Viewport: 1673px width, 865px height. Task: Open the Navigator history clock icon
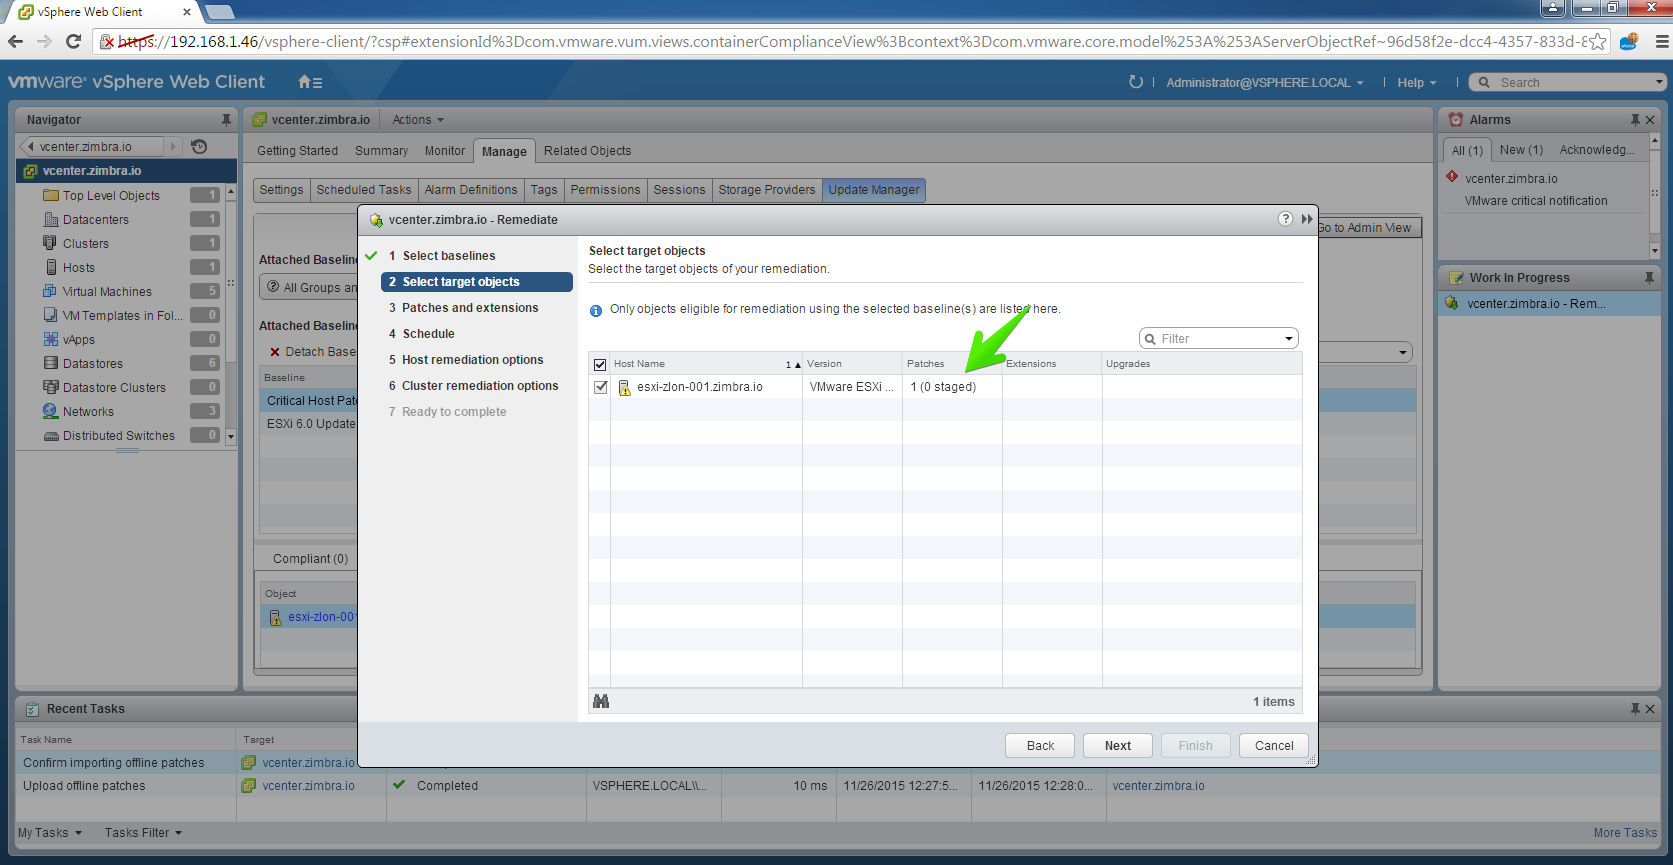(199, 146)
